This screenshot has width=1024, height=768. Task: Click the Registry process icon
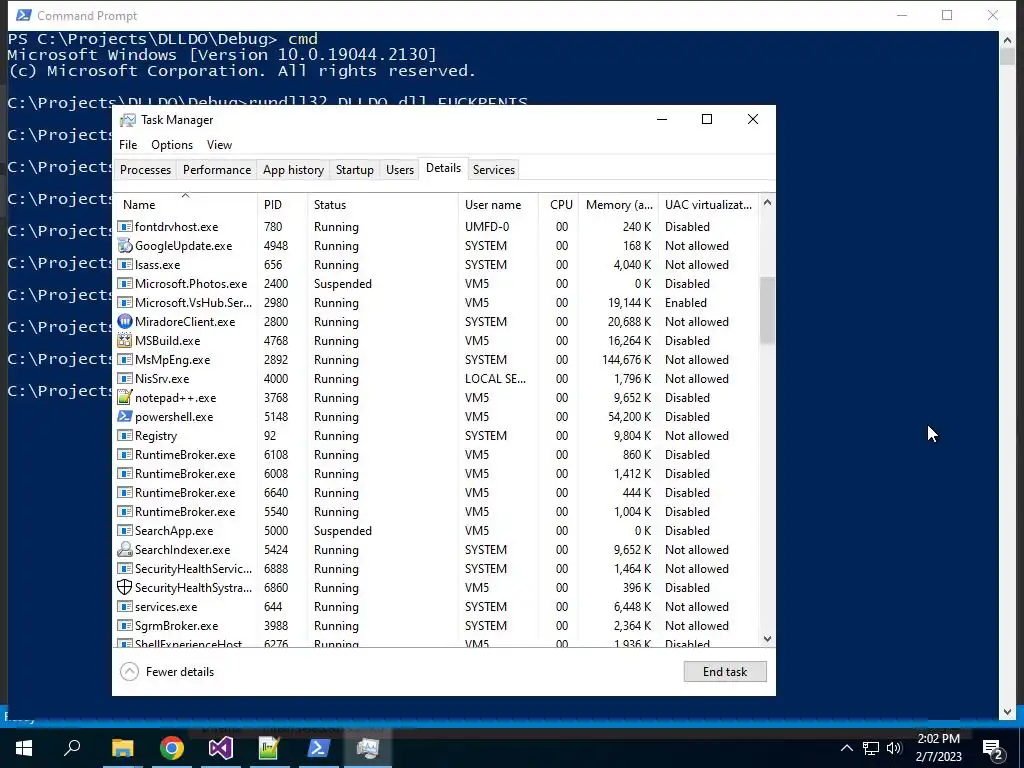point(124,436)
